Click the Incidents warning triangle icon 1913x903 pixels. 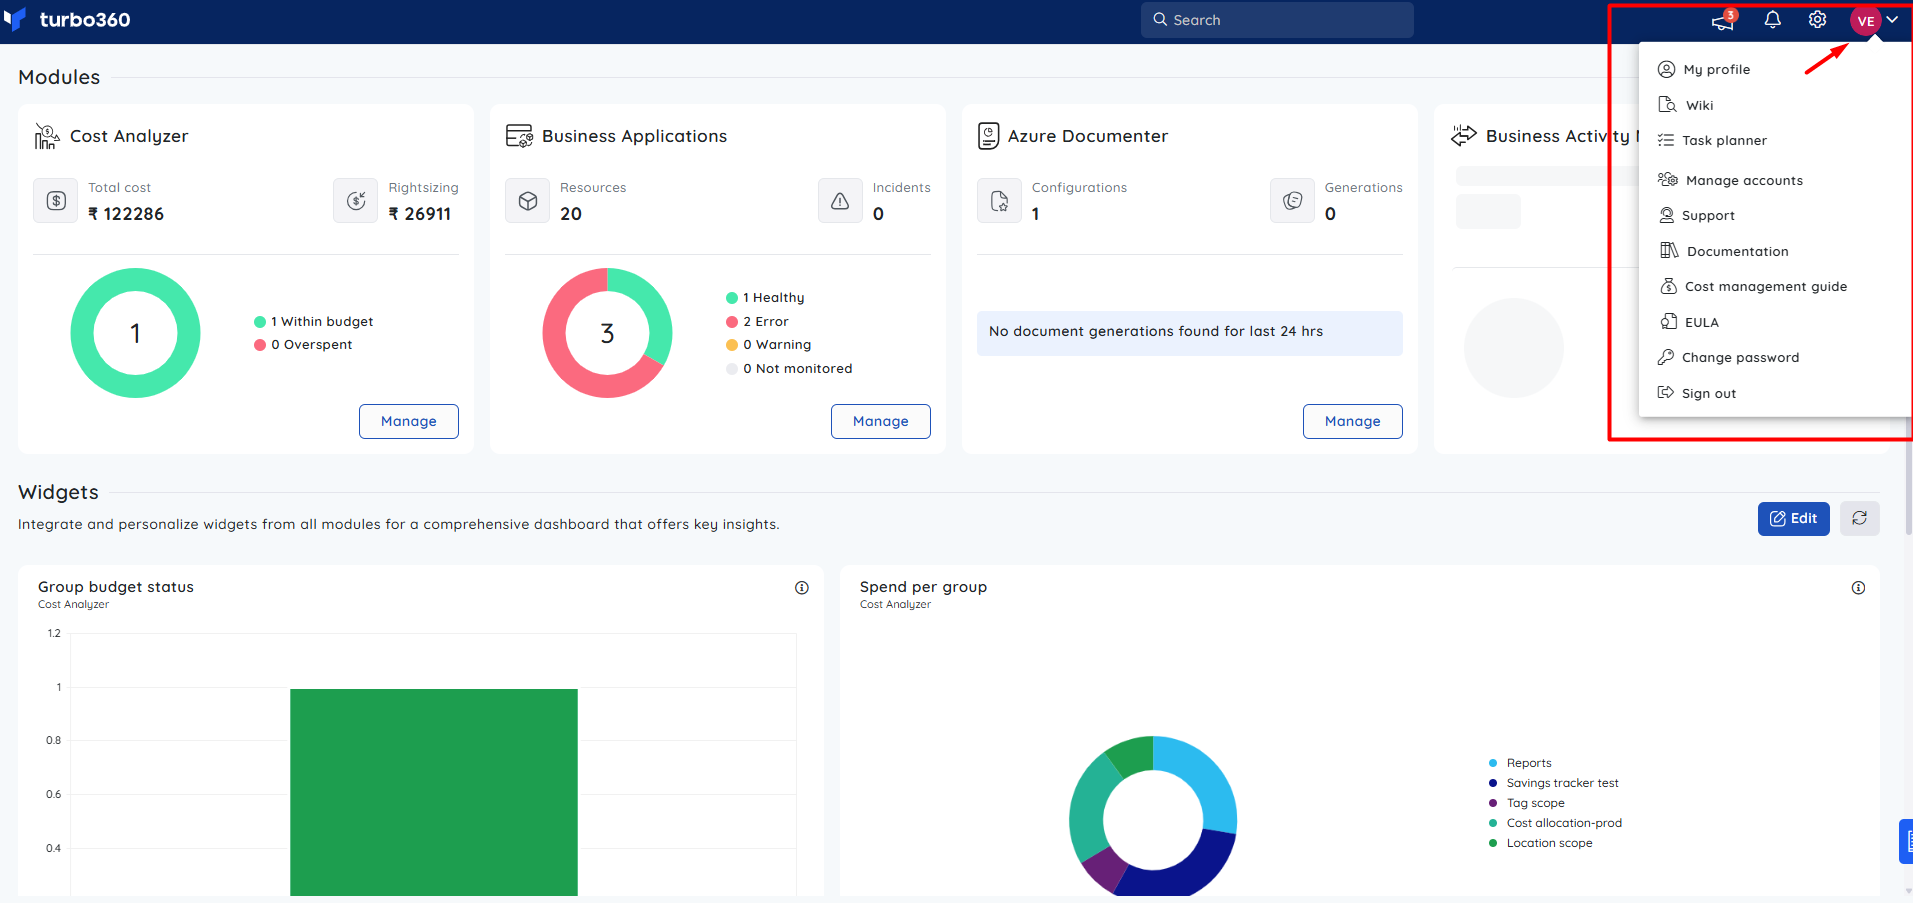(x=840, y=201)
